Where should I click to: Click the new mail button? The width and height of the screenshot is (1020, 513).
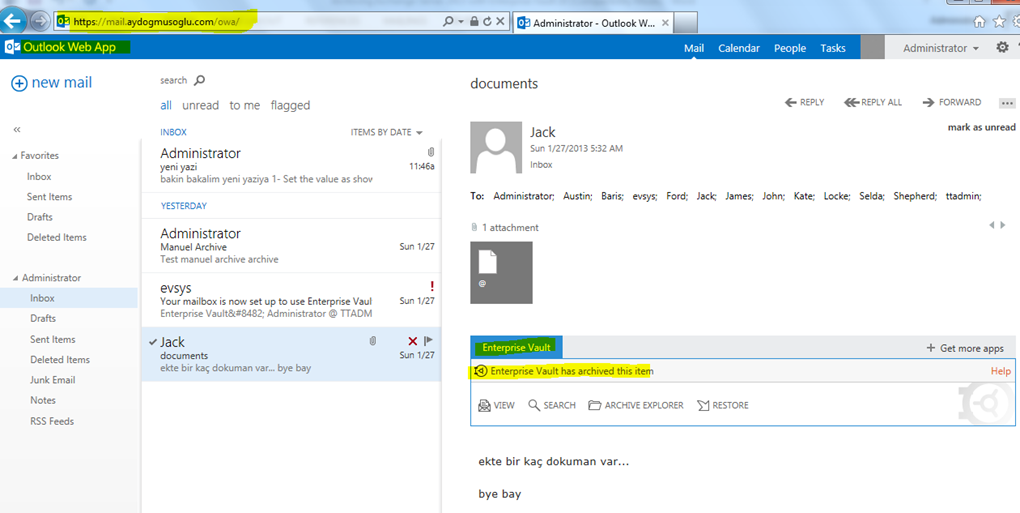pos(52,83)
